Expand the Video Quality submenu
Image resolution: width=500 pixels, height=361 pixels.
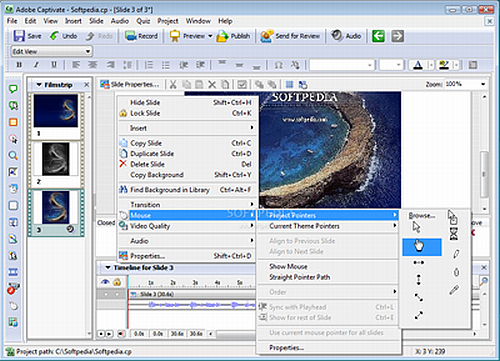[x=188, y=226]
